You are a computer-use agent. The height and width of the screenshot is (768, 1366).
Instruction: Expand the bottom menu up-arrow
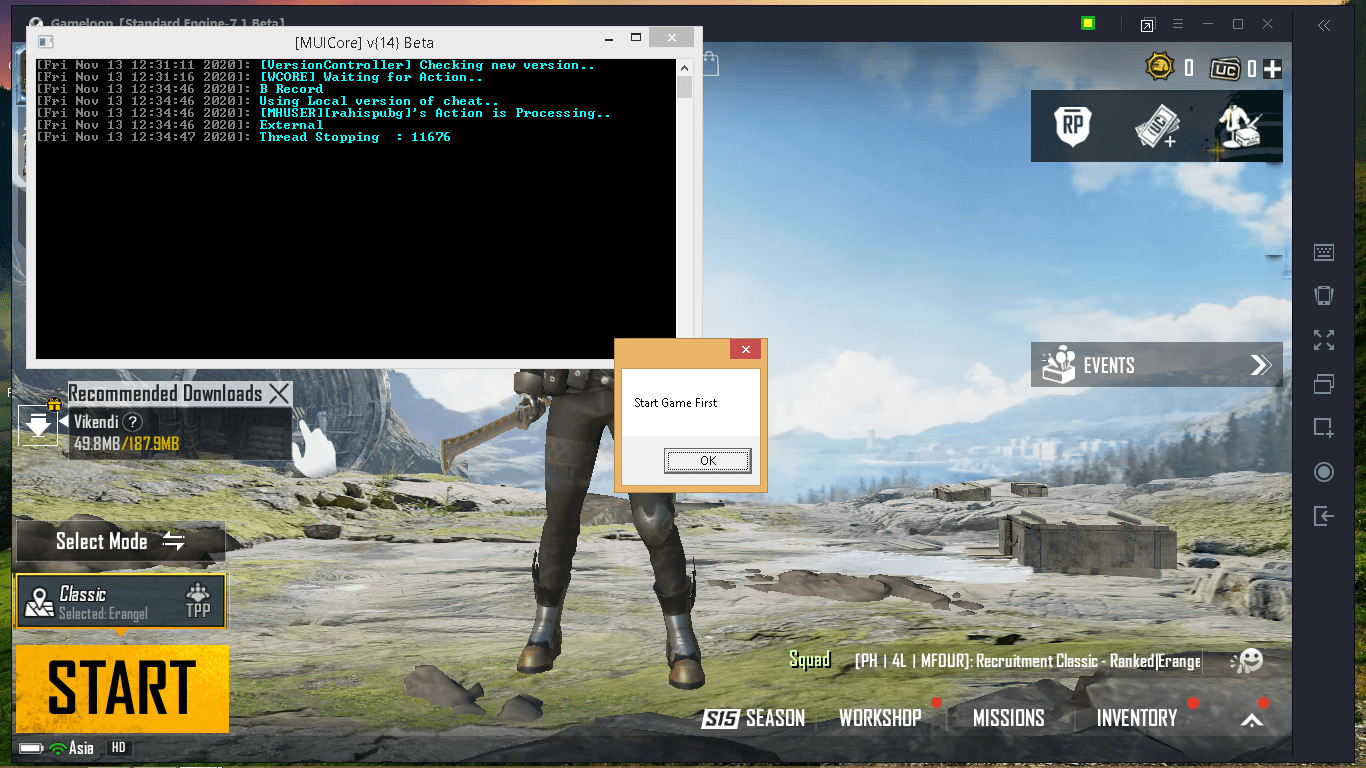point(1253,719)
